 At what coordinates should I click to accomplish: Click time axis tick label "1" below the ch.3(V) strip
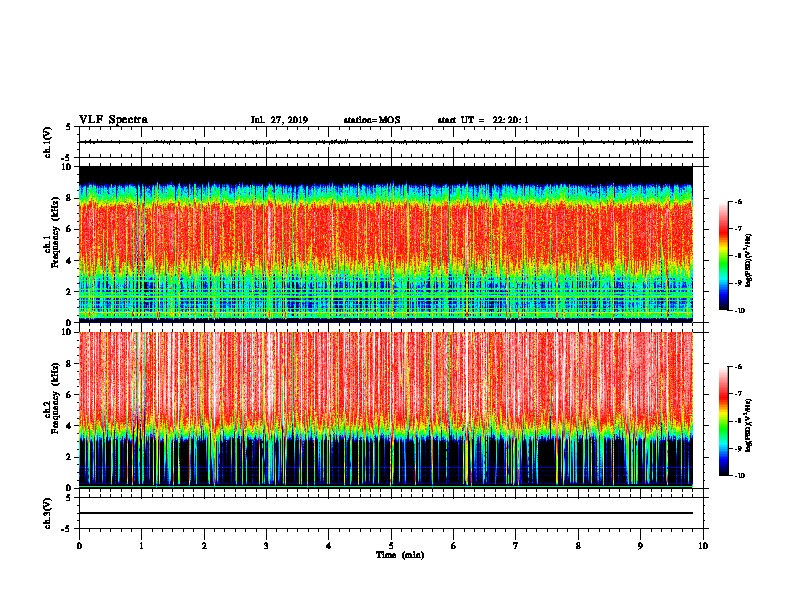141,546
